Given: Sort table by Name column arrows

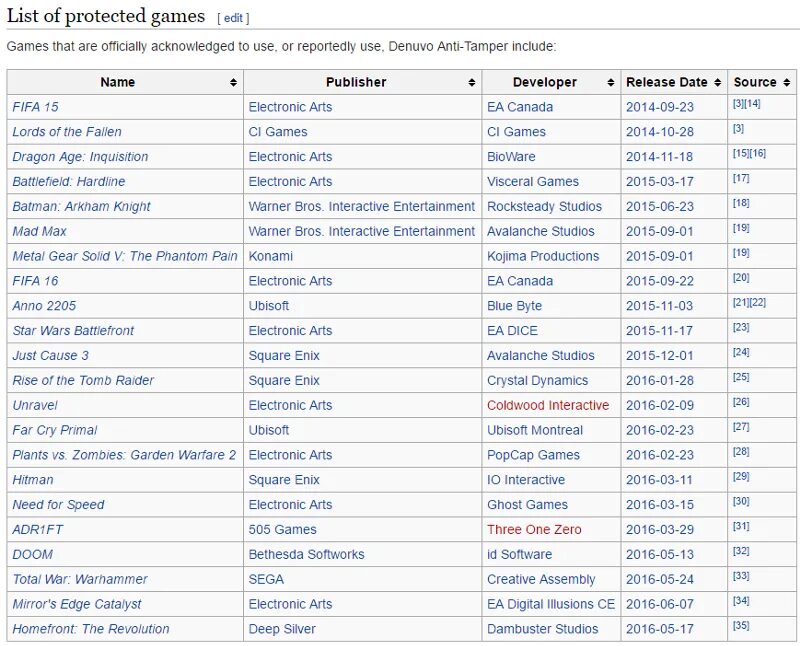Looking at the screenshot, I should click(233, 82).
